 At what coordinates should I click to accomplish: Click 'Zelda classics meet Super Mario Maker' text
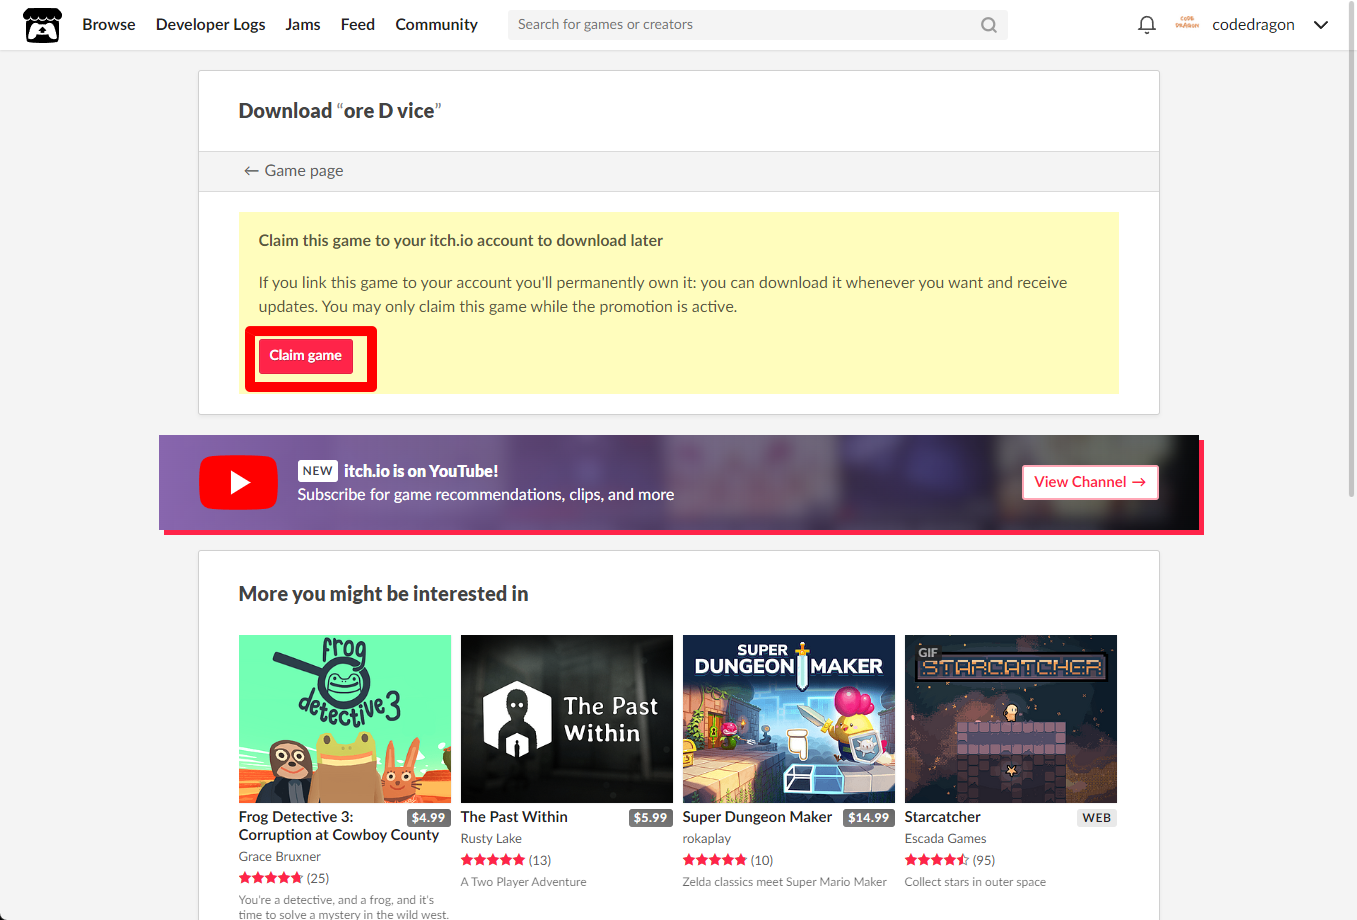click(785, 882)
